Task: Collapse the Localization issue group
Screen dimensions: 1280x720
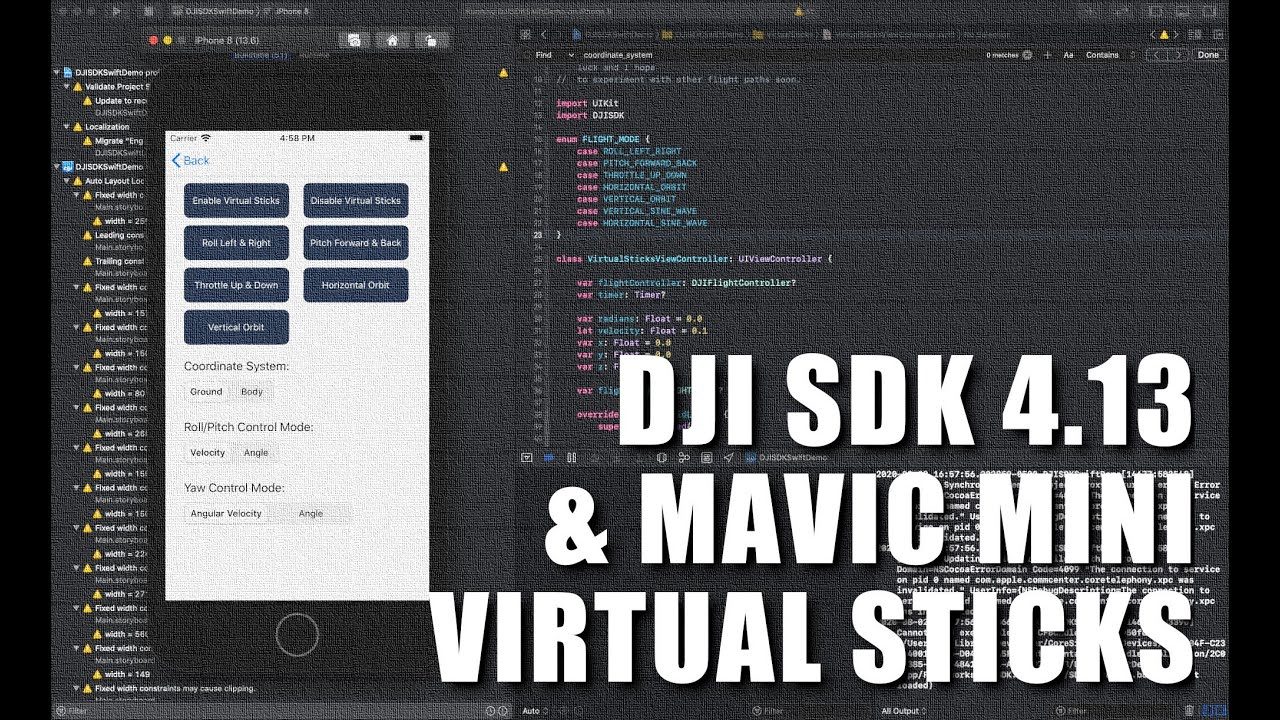Action: [67, 127]
